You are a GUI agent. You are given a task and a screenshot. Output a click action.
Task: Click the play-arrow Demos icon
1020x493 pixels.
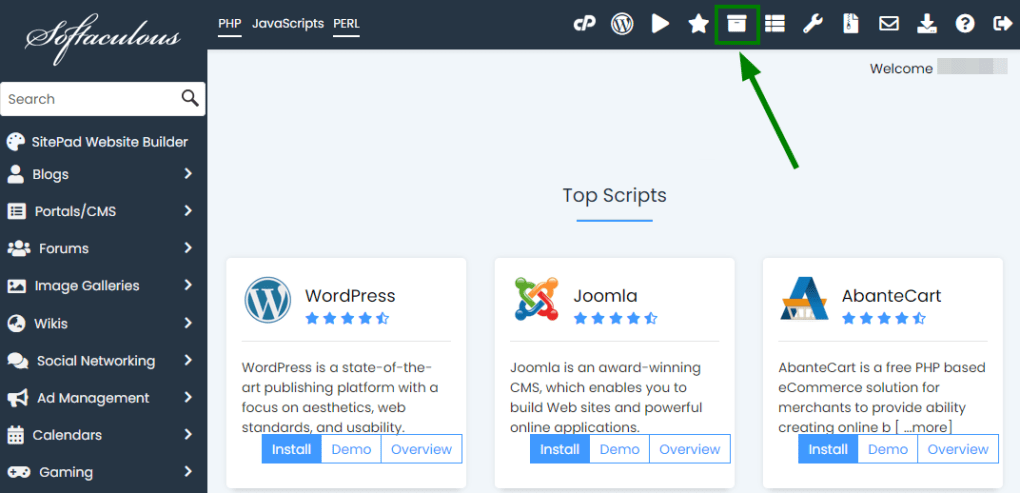[x=660, y=24]
